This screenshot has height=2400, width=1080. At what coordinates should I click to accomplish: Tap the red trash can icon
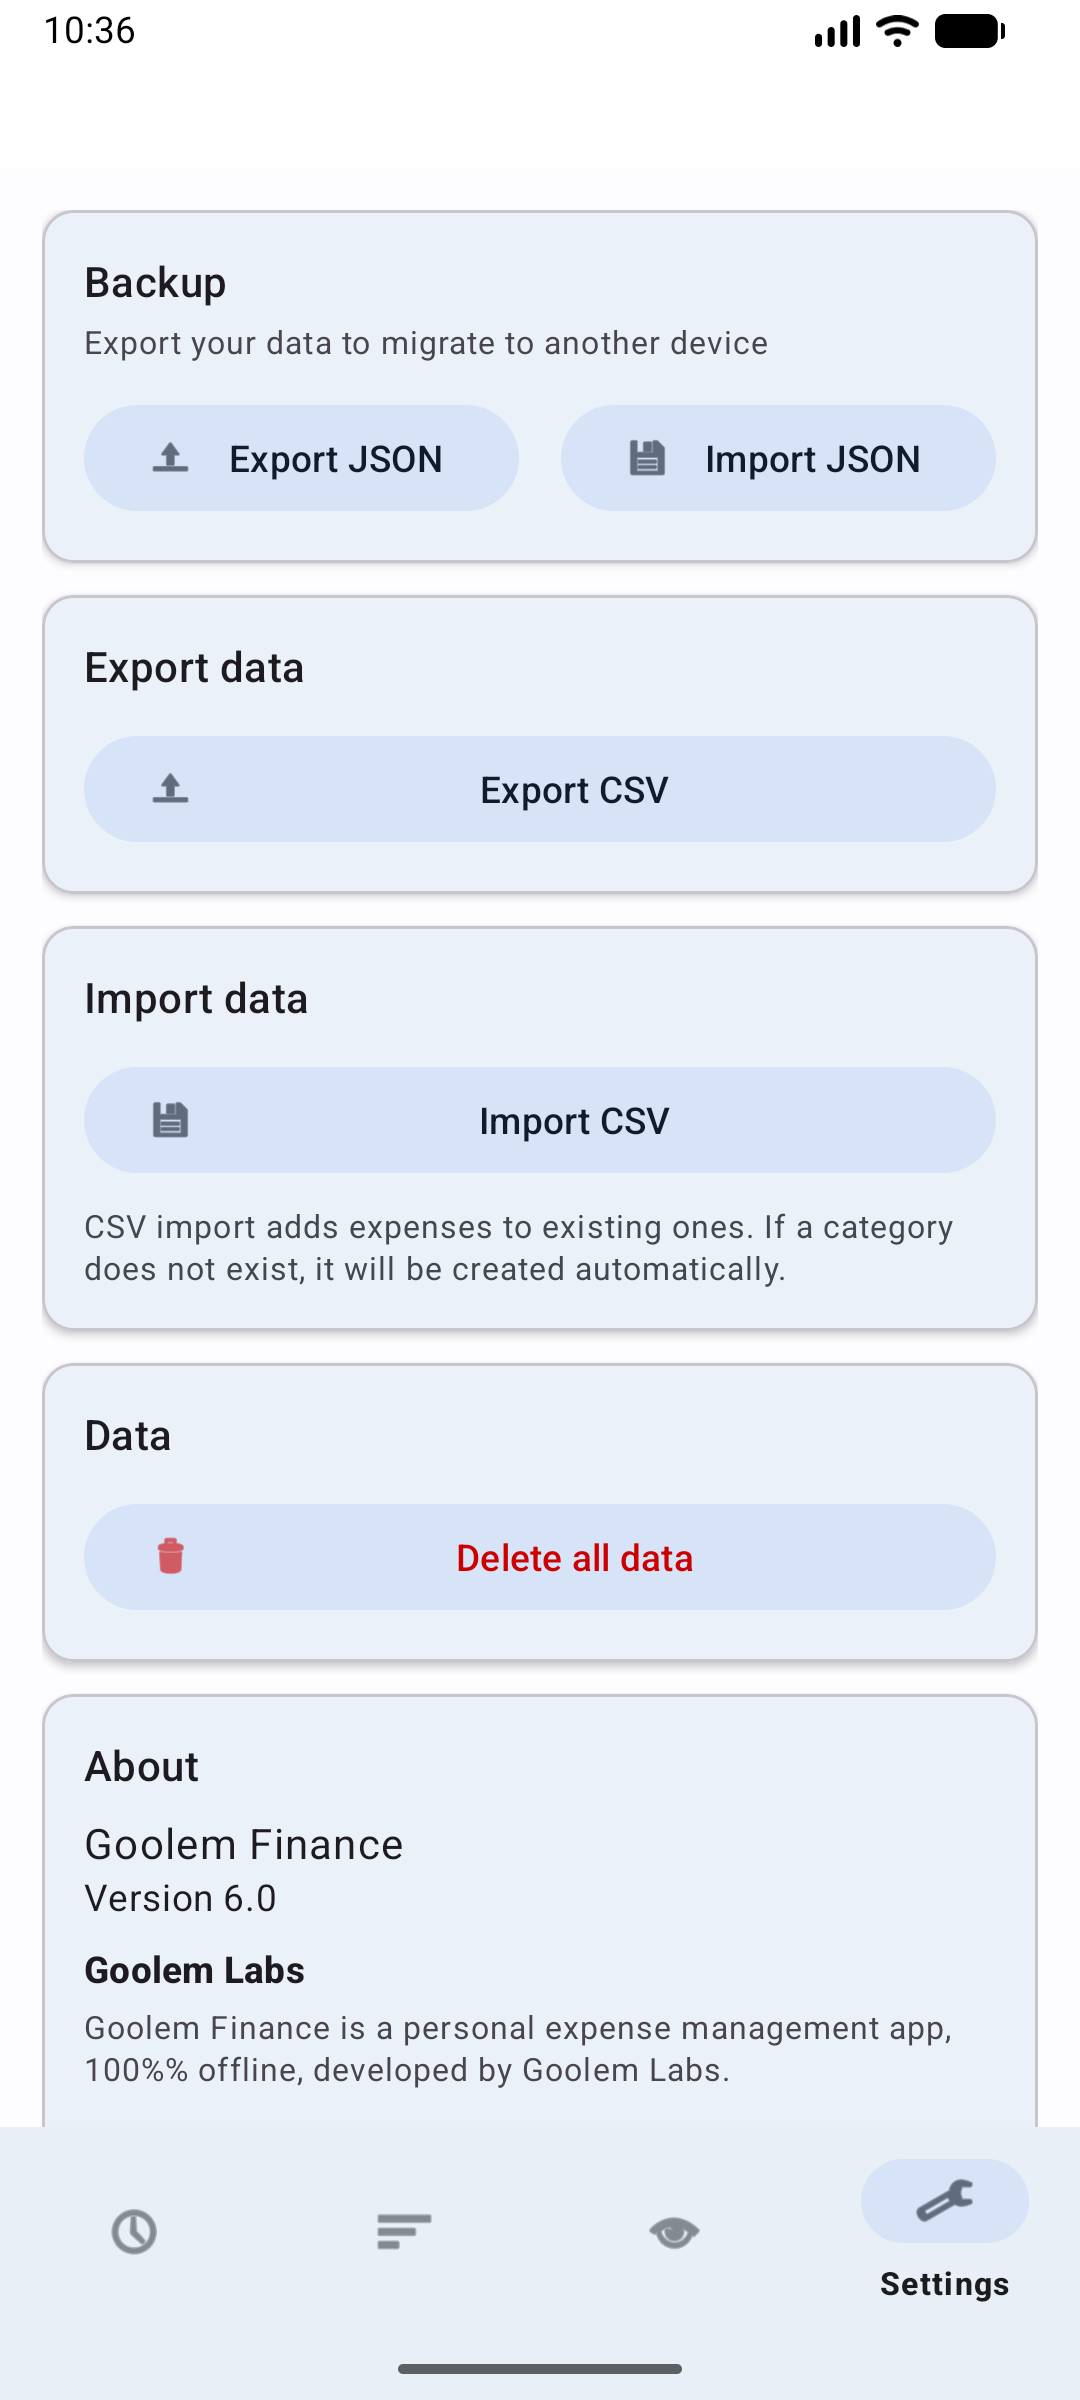(x=171, y=1556)
